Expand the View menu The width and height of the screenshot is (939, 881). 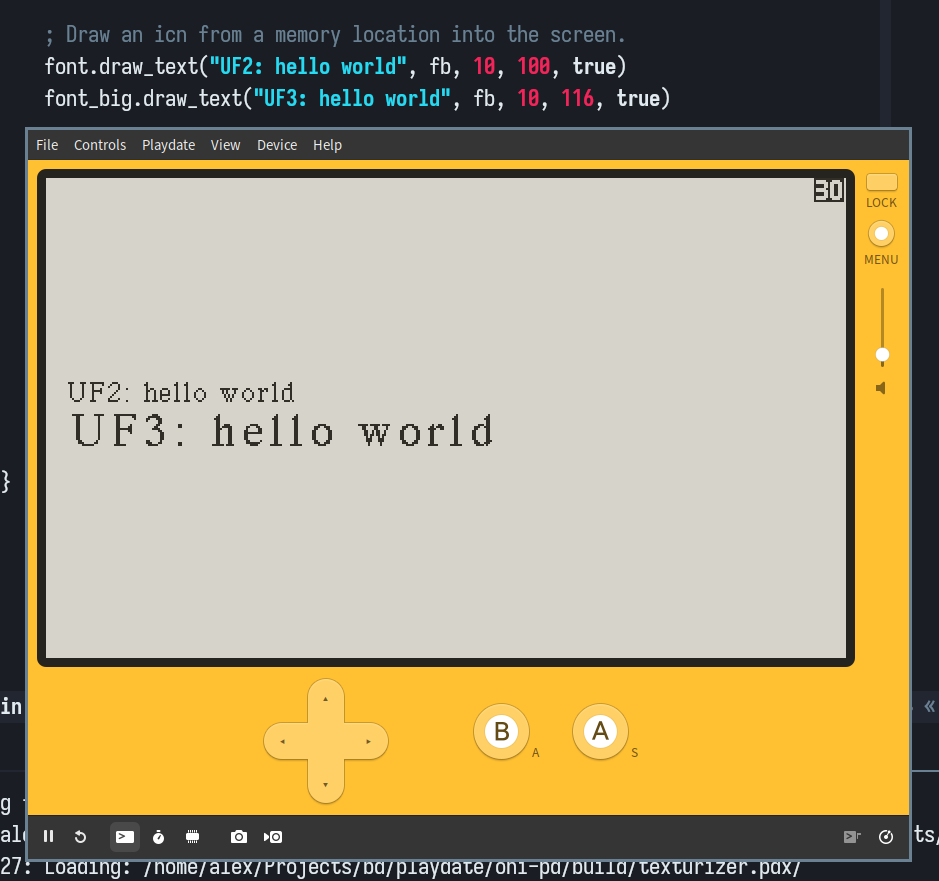pyautogui.click(x=225, y=145)
